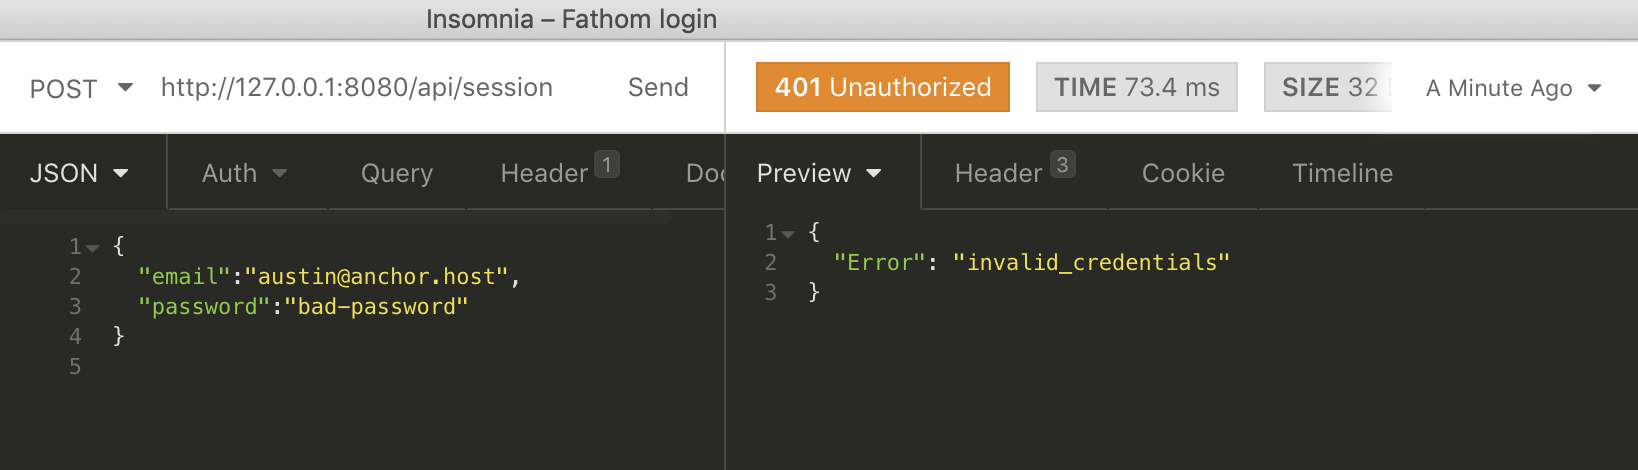1638x470 pixels.
Task: Click the response Header count badge 3
Action: pos(1063,164)
